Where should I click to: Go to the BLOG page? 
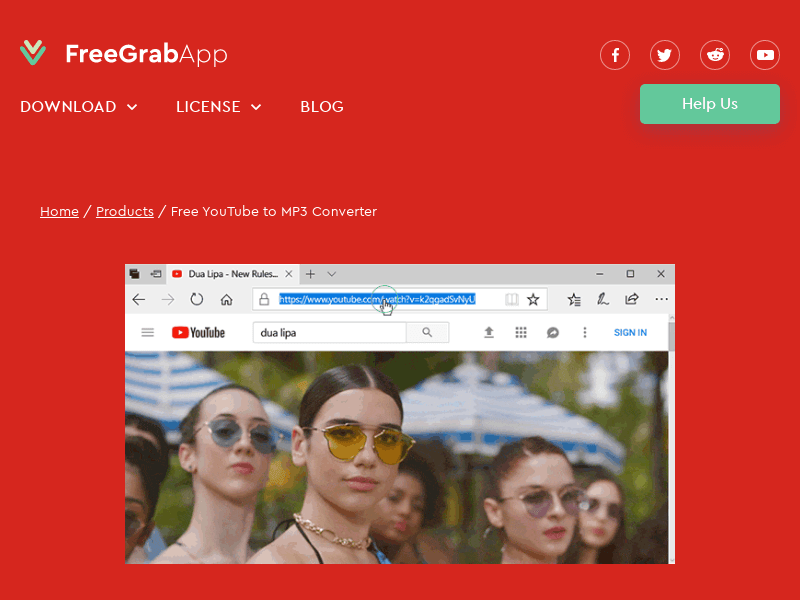point(322,107)
